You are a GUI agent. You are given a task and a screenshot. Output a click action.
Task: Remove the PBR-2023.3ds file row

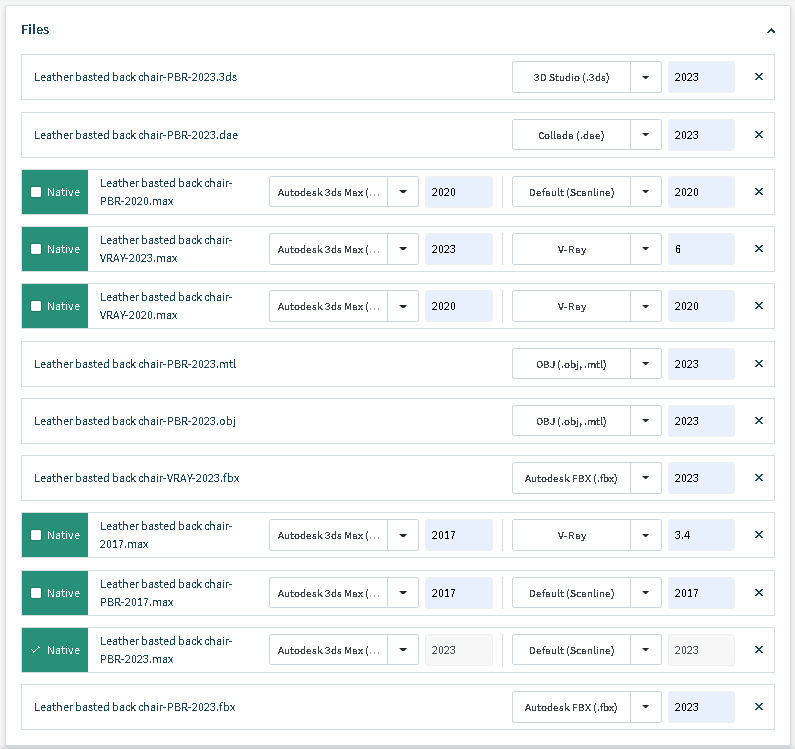[x=758, y=77]
